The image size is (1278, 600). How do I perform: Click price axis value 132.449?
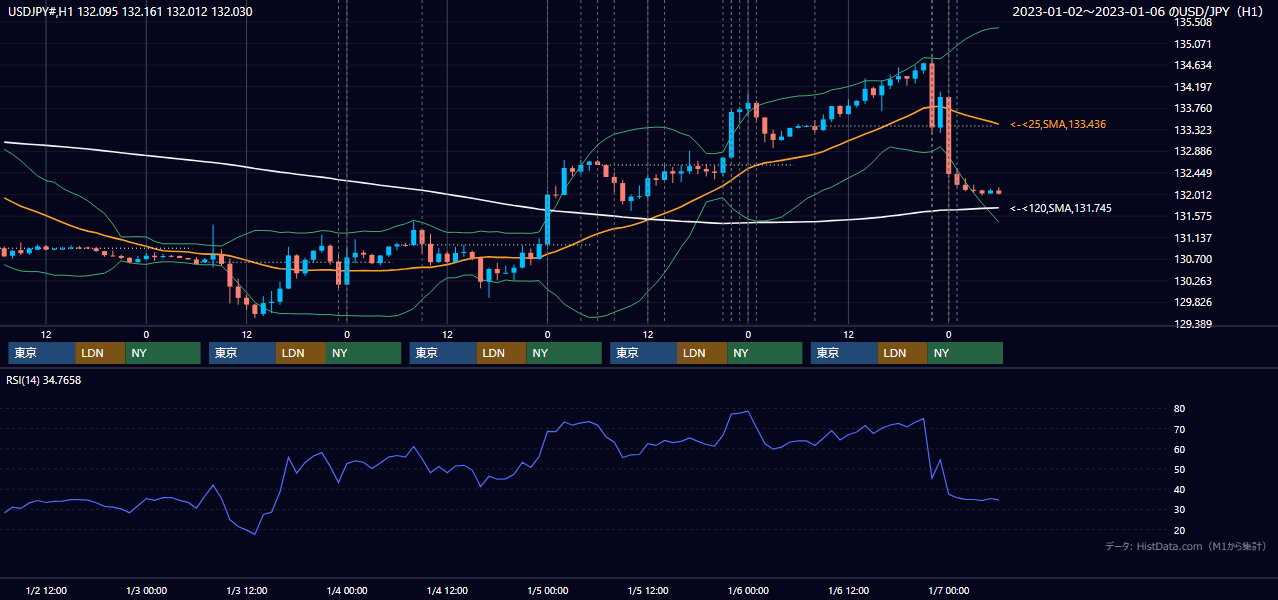[x=1193, y=174]
